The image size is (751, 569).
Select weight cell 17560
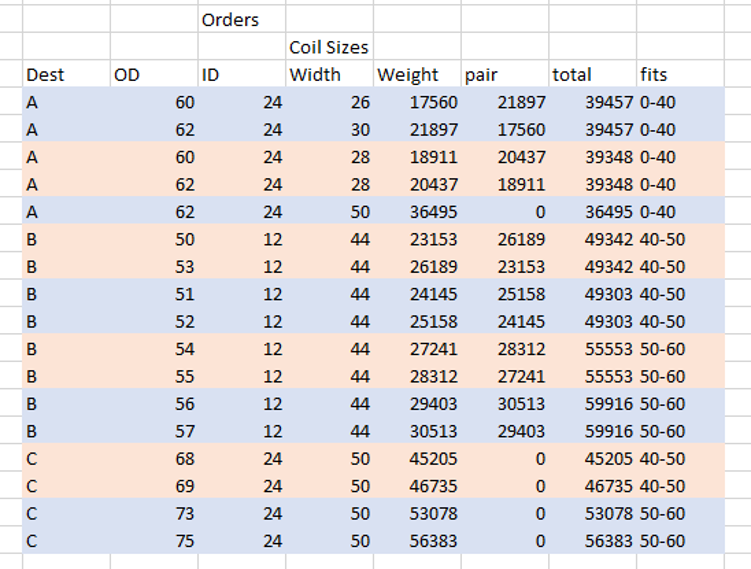coord(417,102)
